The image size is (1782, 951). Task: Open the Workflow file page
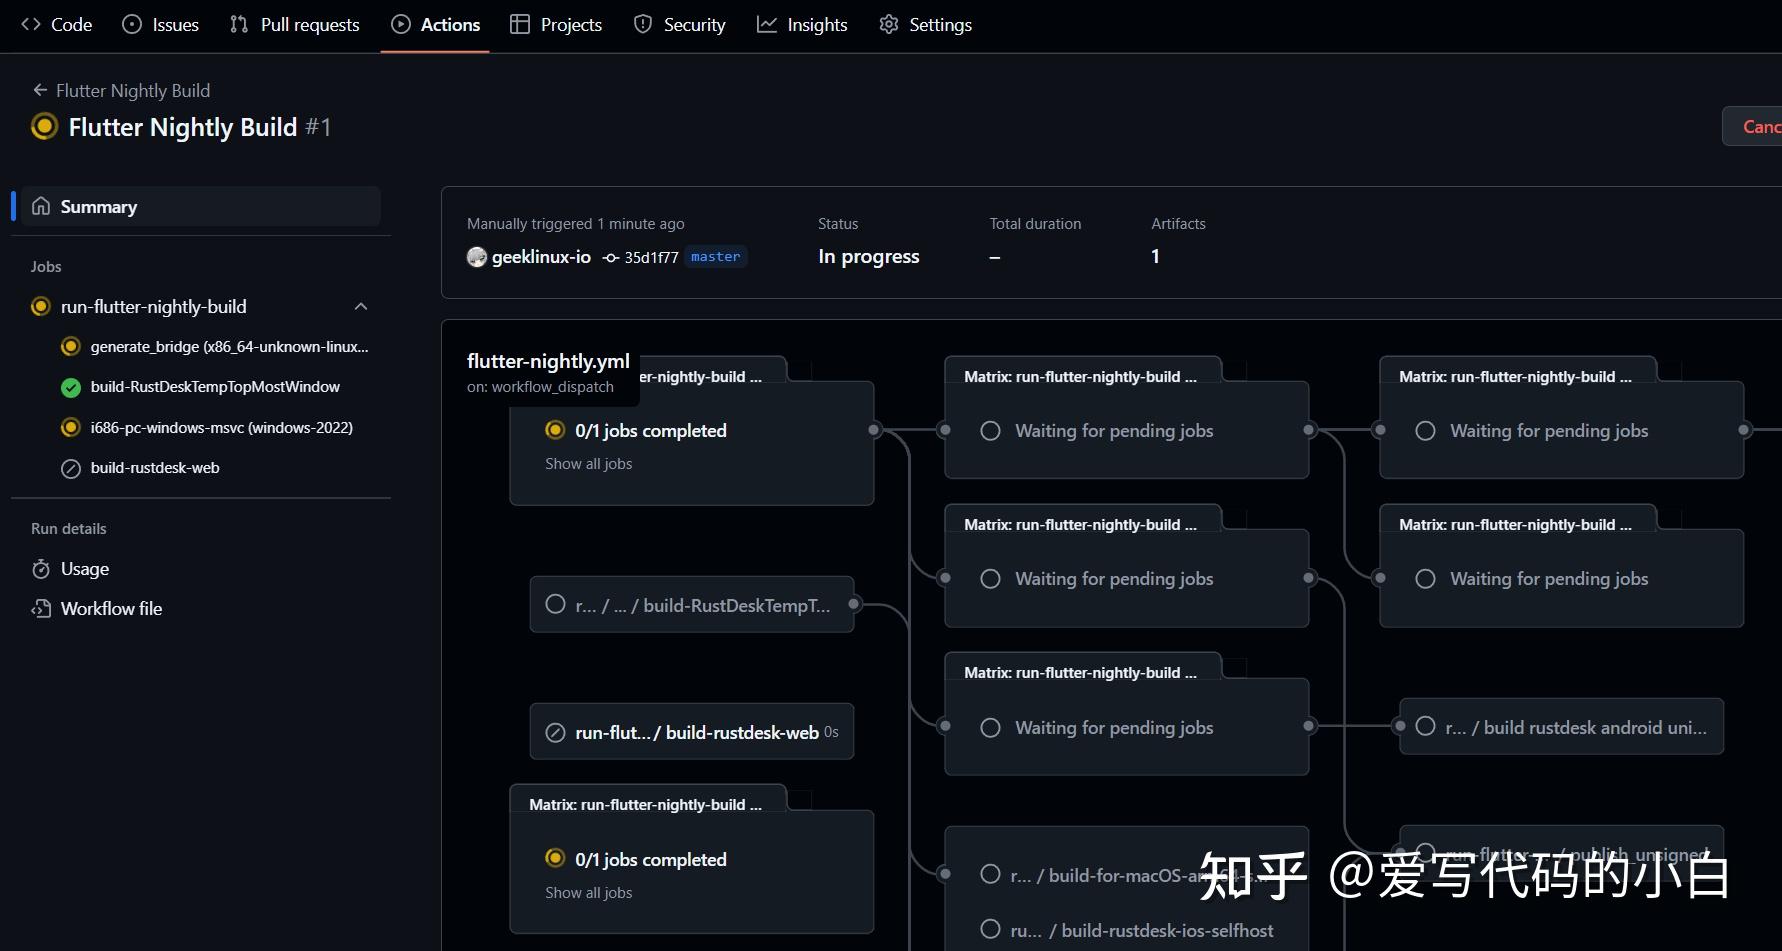[110, 608]
